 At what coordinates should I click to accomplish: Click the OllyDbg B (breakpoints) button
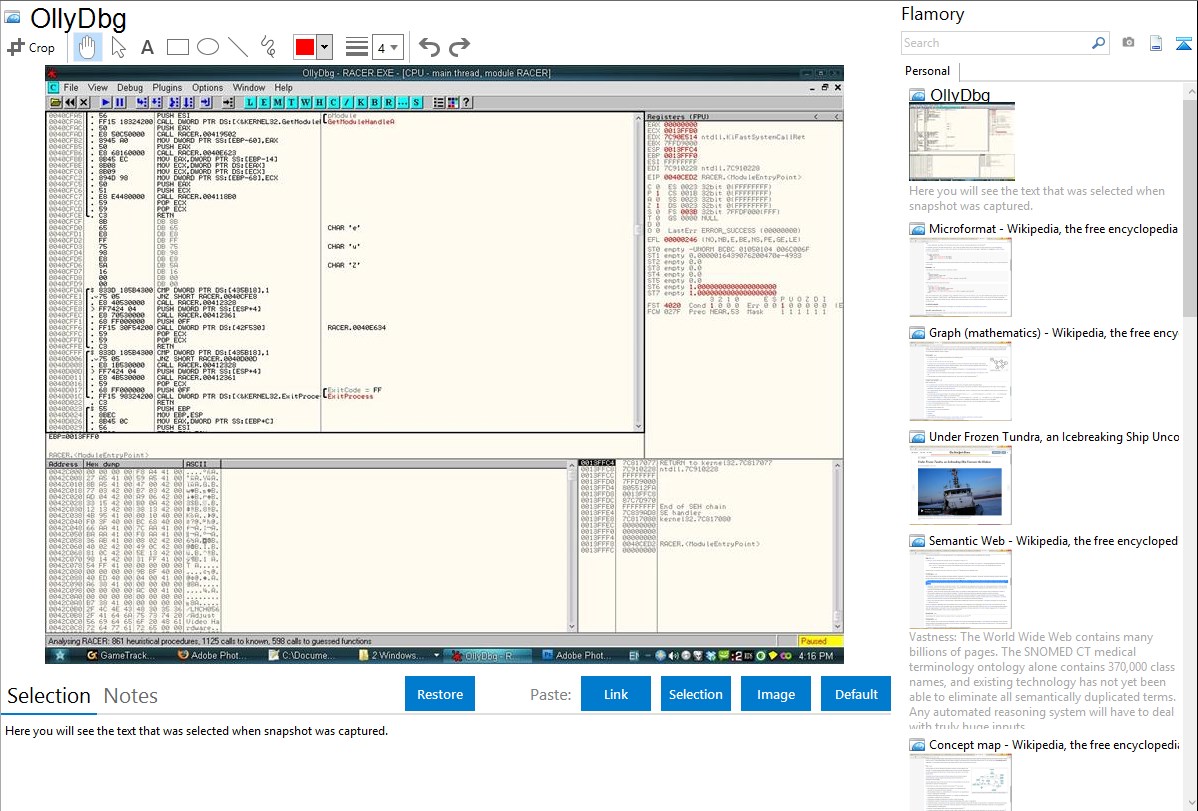coord(374,102)
